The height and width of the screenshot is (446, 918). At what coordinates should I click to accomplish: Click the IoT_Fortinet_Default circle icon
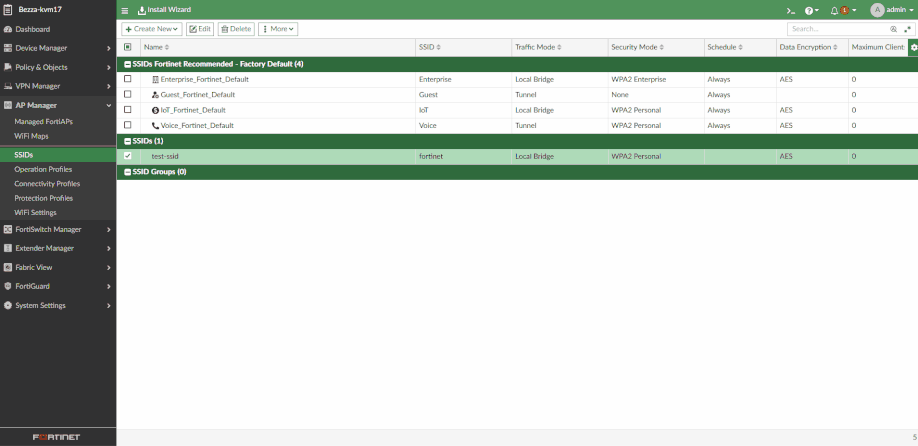click(155, 110)
